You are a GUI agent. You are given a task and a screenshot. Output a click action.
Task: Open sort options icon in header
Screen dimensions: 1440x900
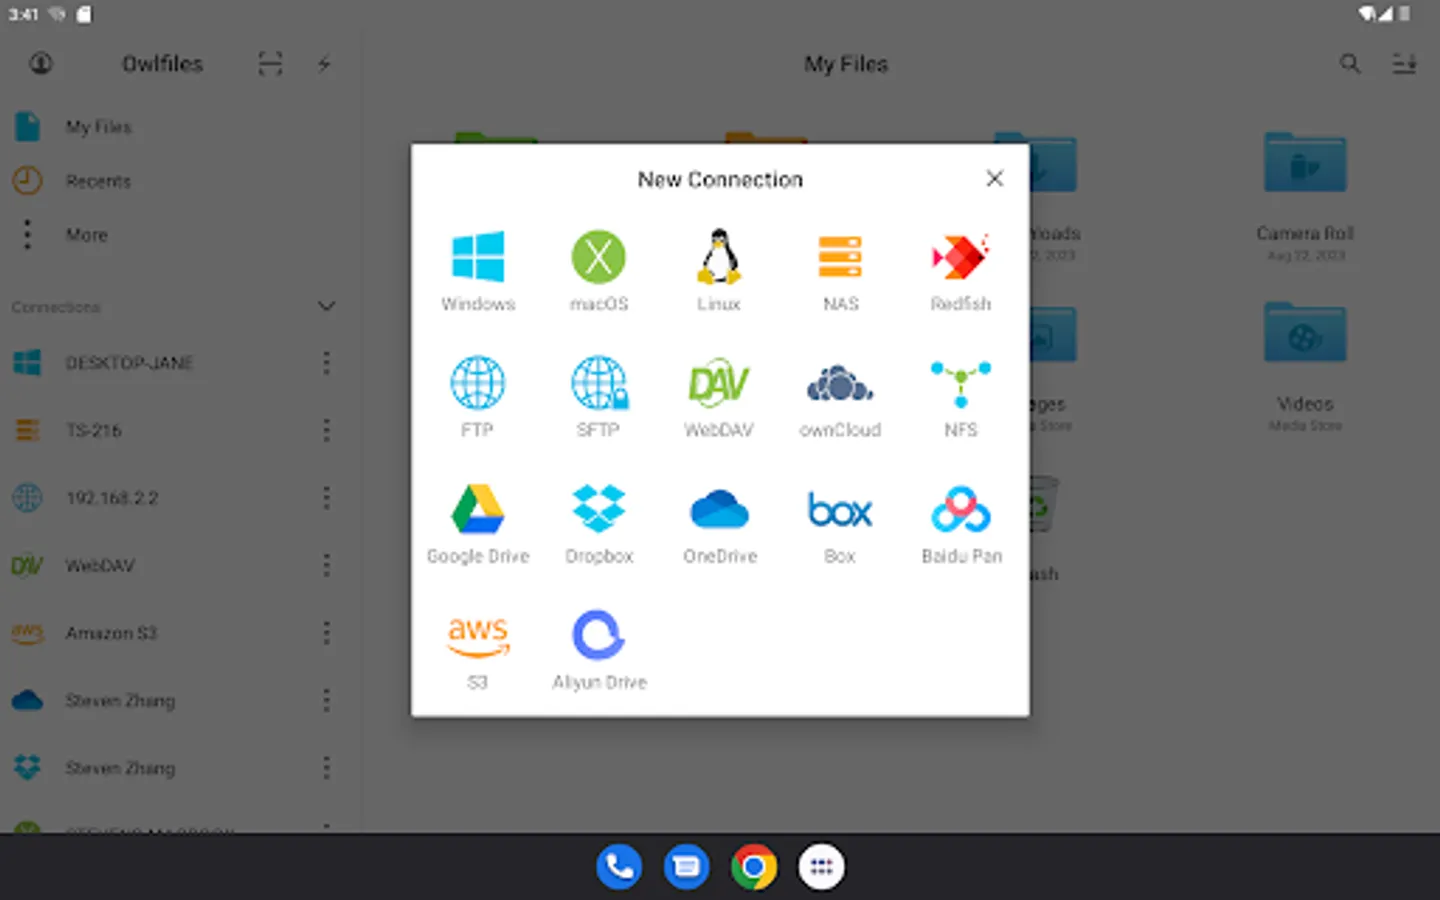1404,64
